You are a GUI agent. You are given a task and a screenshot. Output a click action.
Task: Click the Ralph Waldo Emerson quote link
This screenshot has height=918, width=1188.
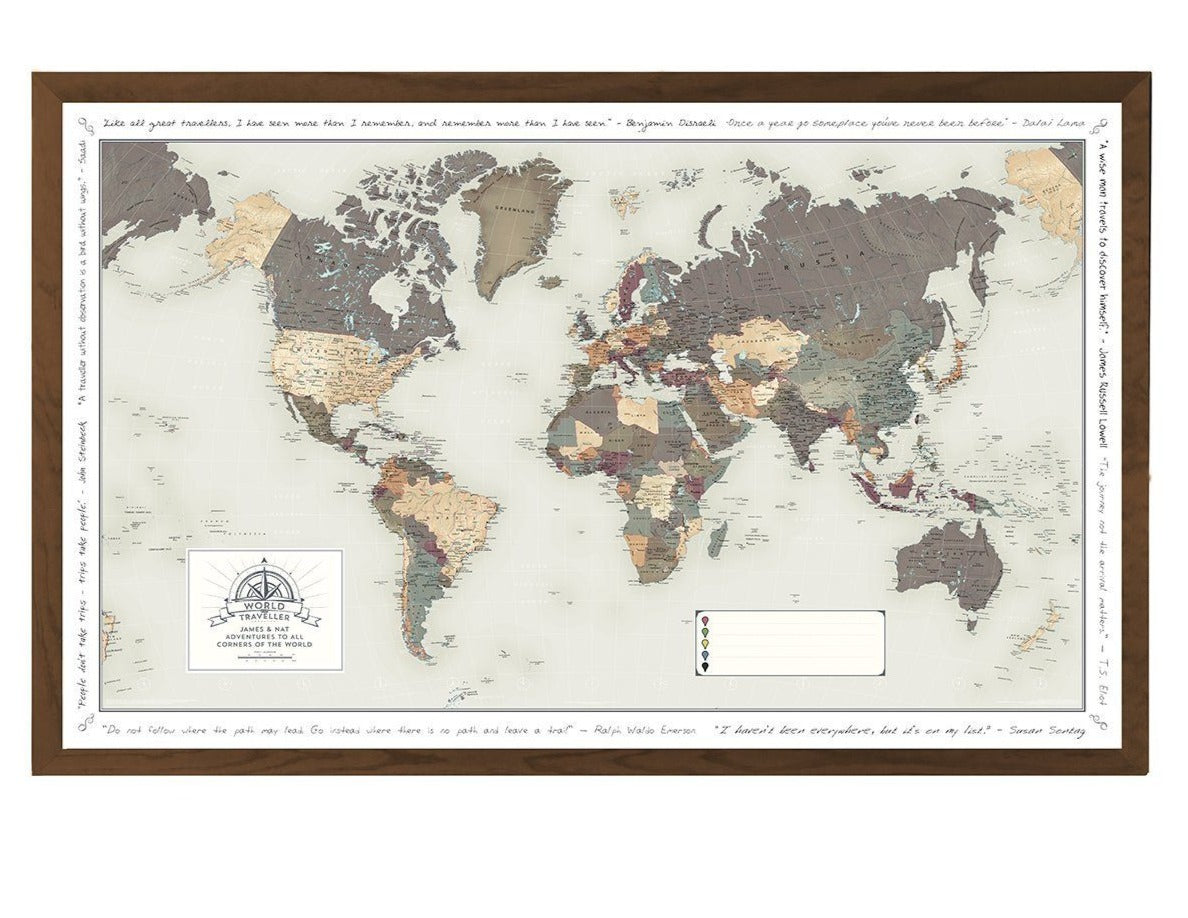400,730
